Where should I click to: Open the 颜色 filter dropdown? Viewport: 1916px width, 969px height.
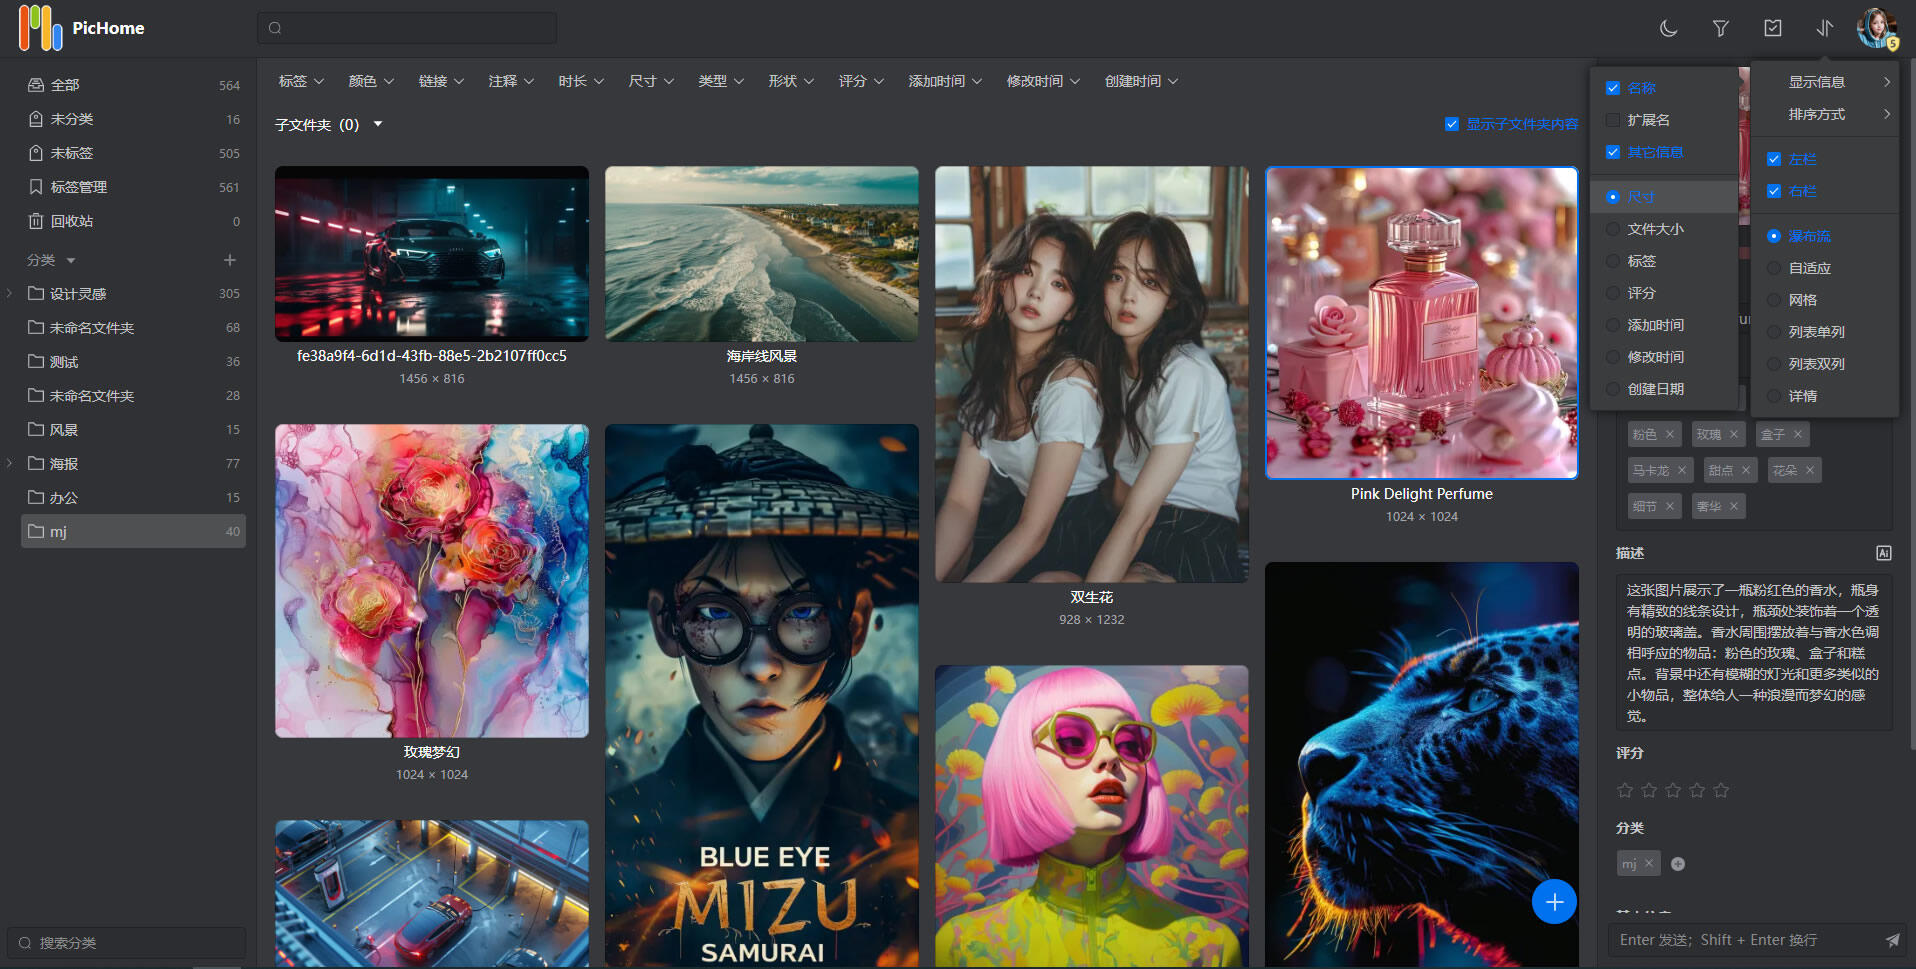[371, 81]
